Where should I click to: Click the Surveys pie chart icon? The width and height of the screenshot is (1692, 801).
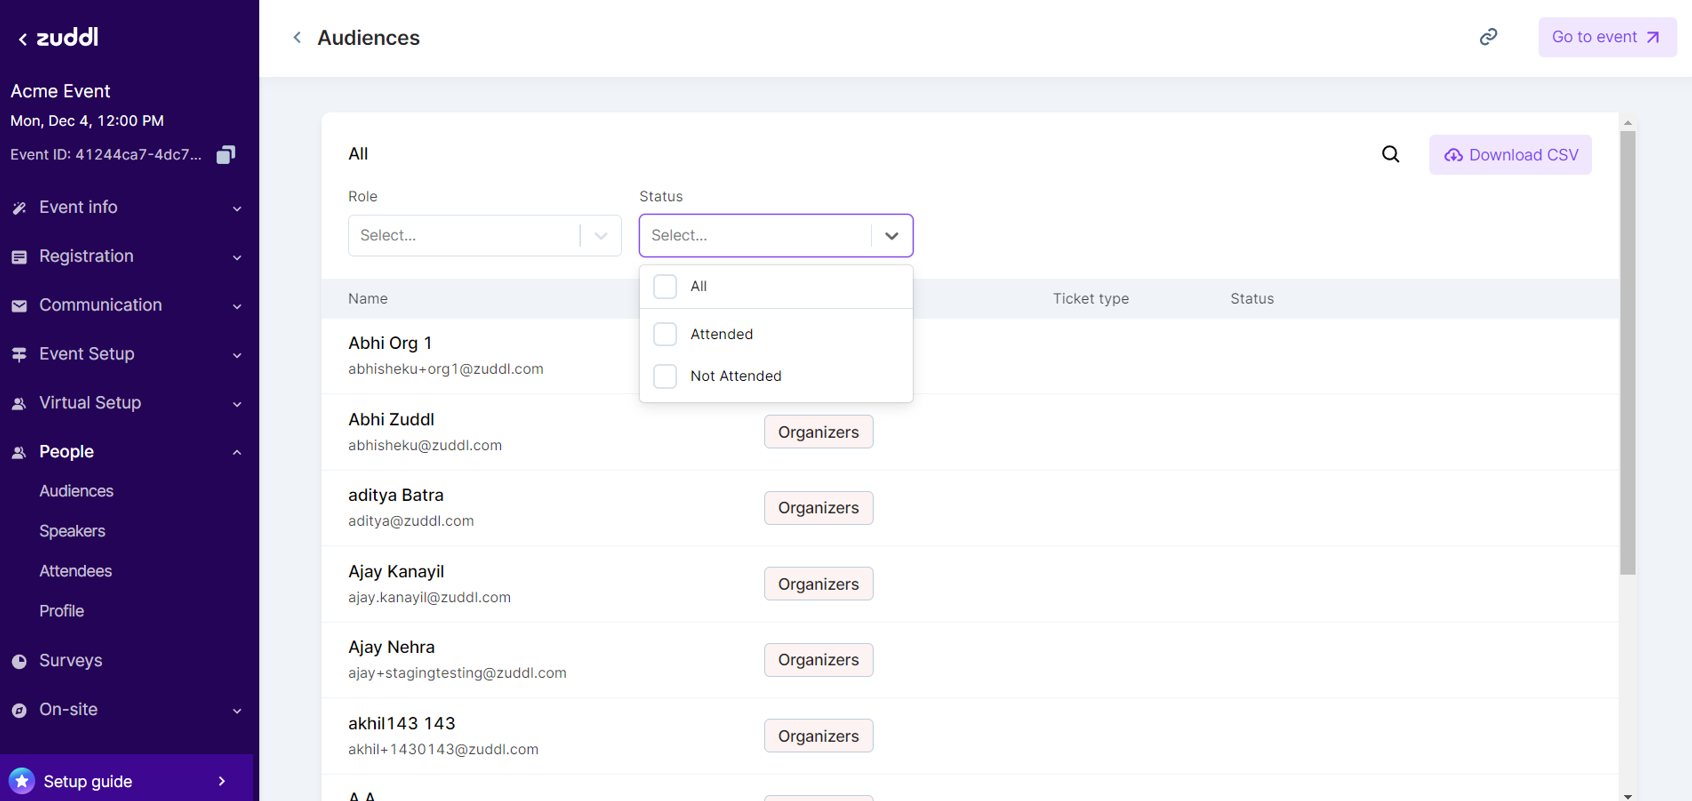(19, 661)
